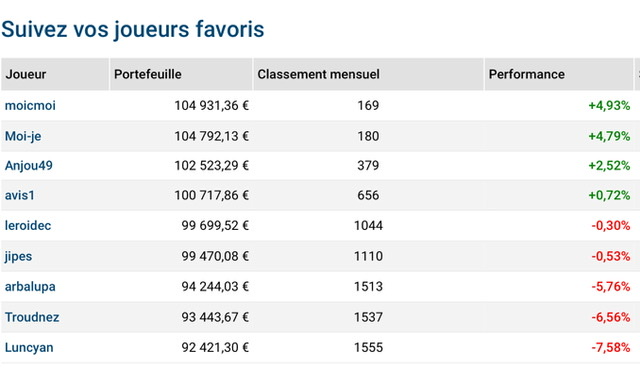Screen dimensions: 640x379
Task: Click Luncyan's -7,58% performance value
Action: tap(611, 348)
